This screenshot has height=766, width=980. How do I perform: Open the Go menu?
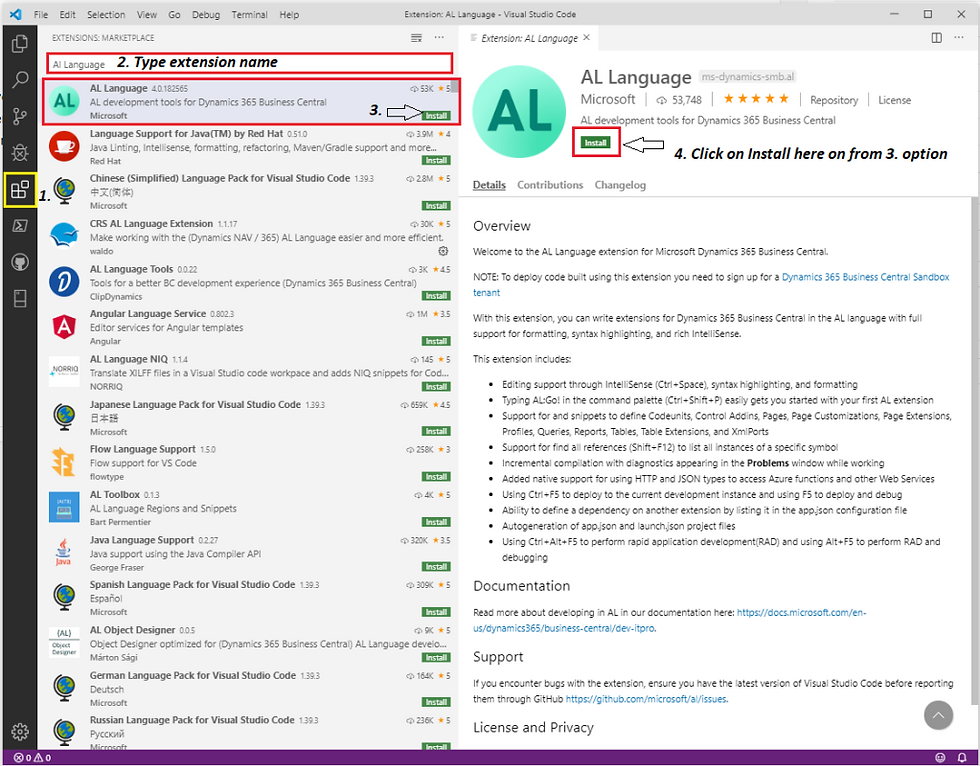[174, 14]
